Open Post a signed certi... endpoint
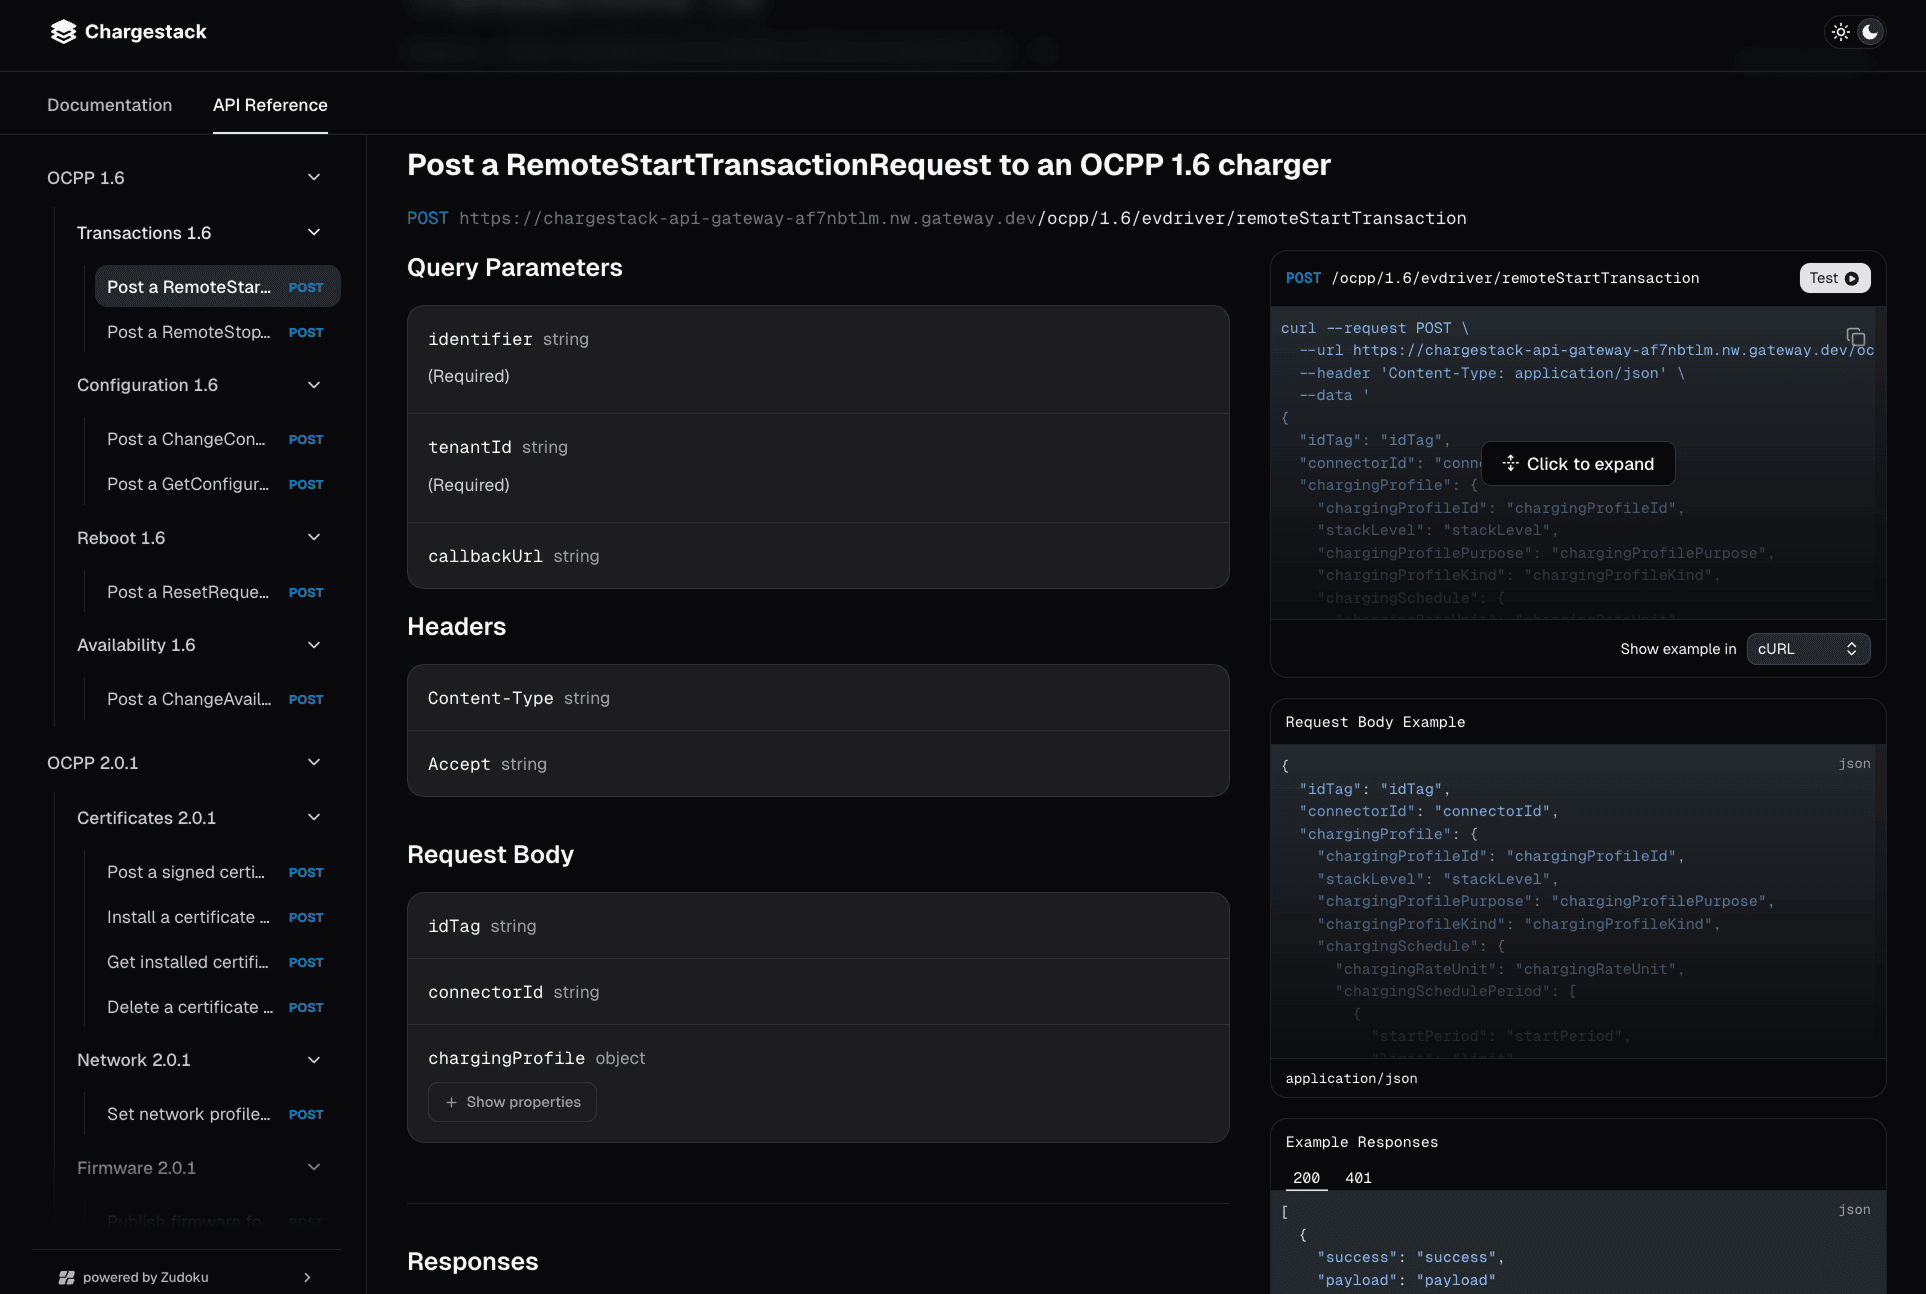 coord(217,872)
